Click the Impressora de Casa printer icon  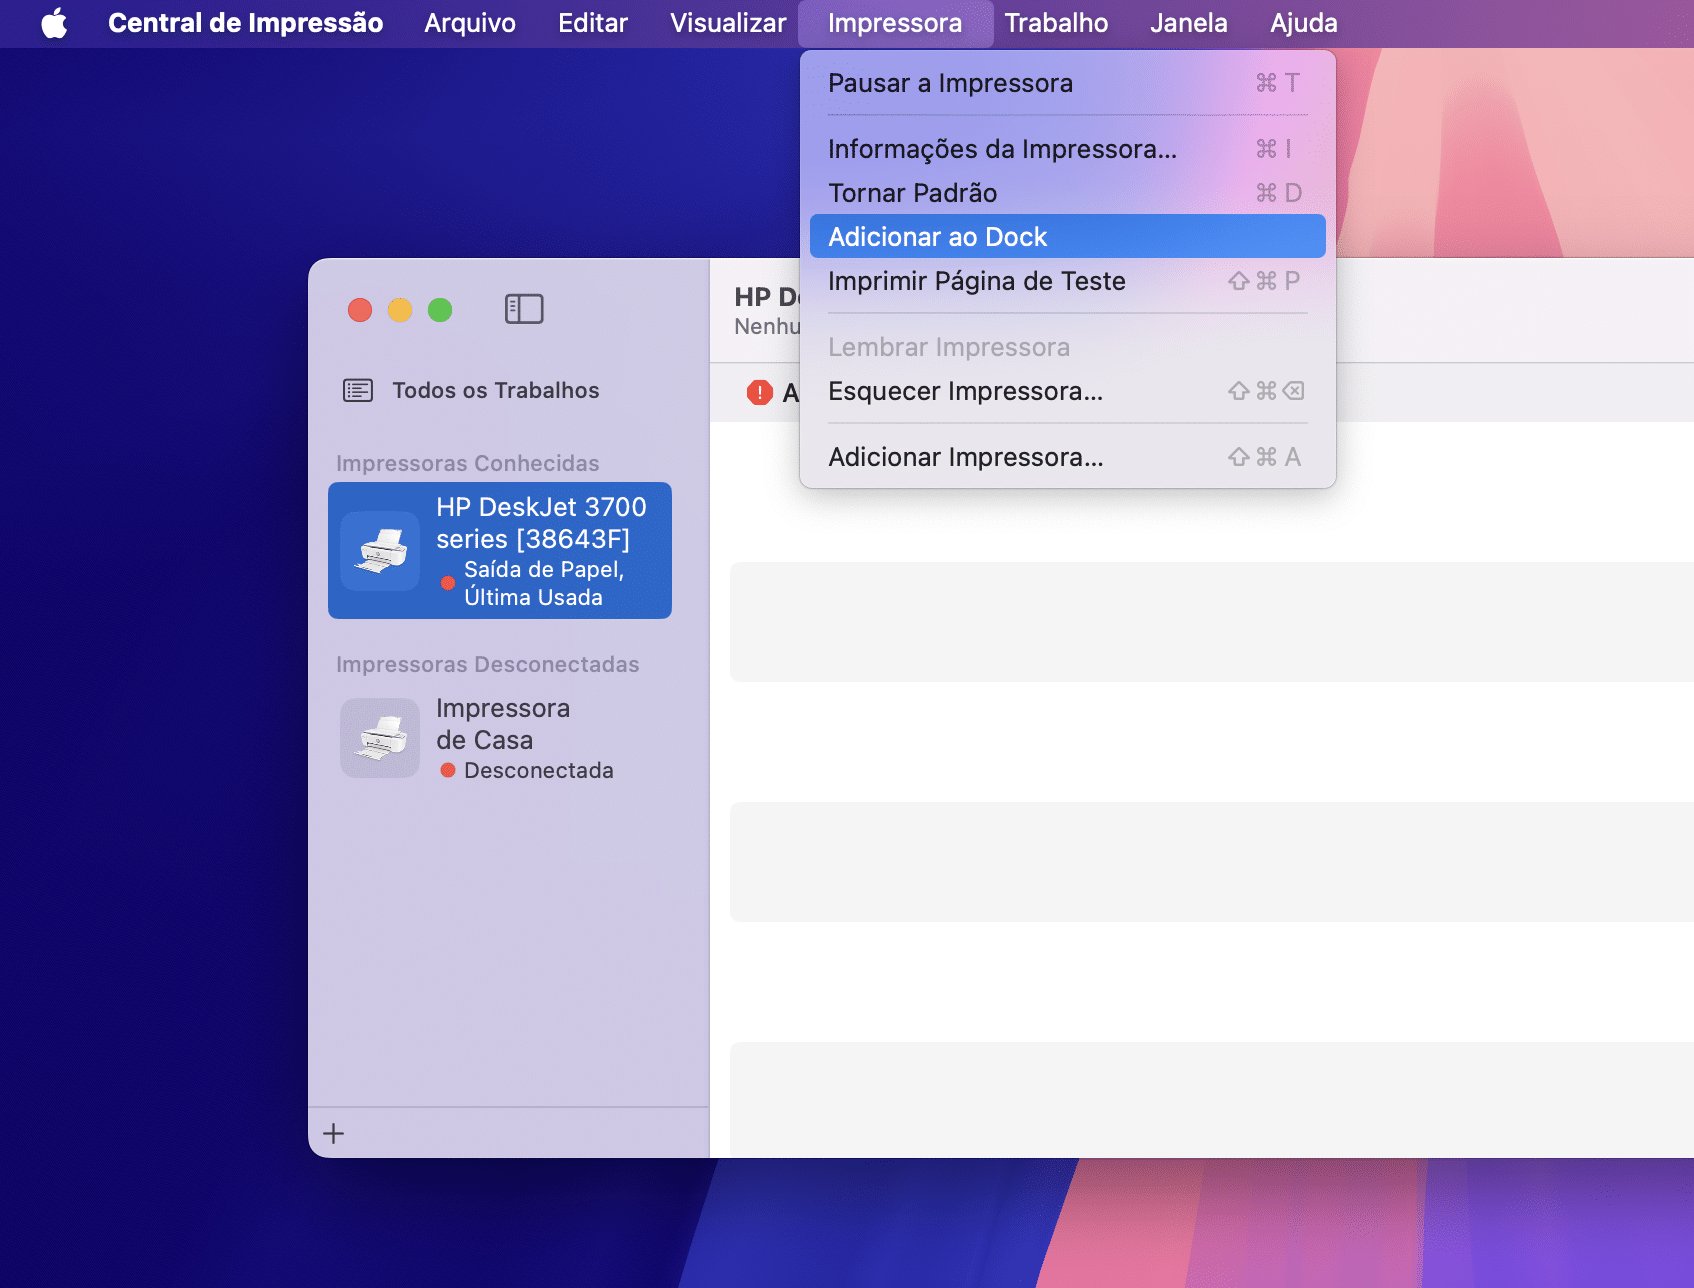pyautogui.click(x=380, y=738)
